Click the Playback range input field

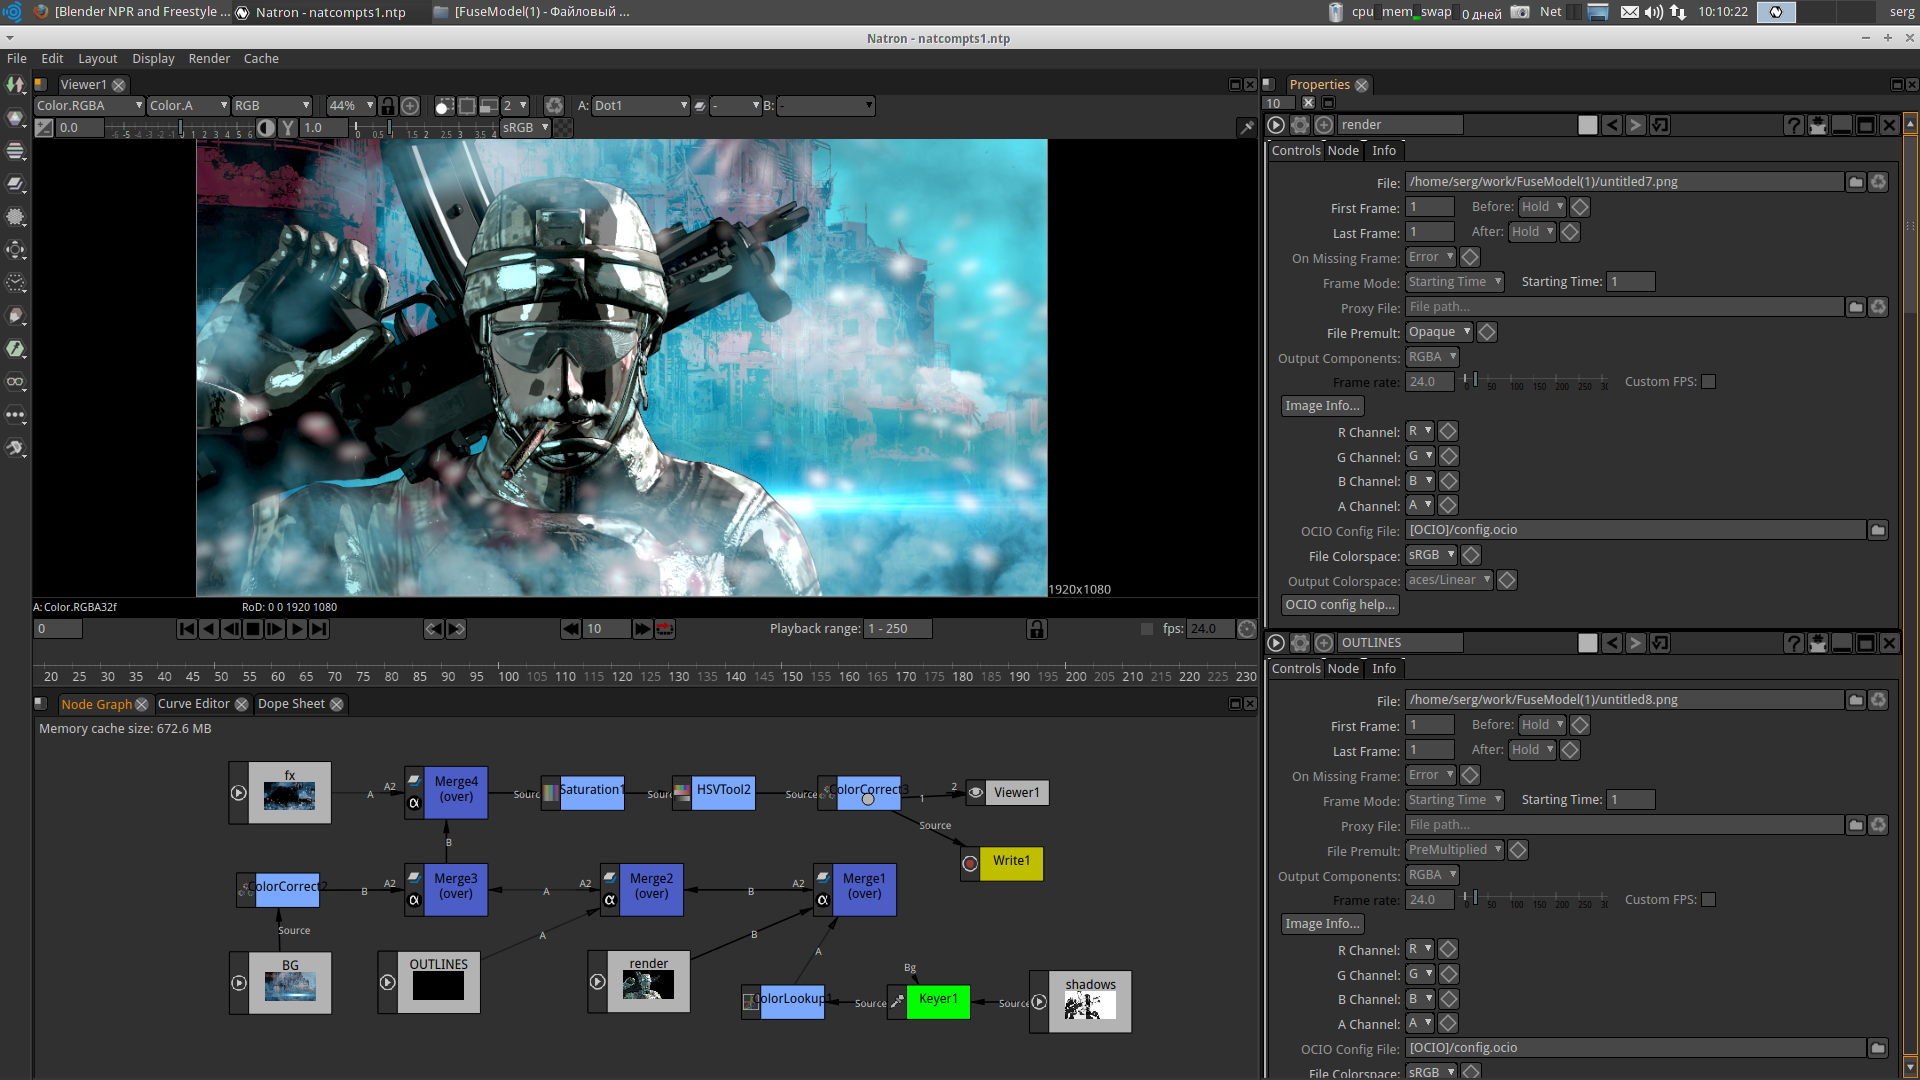[x=898, y=629]
